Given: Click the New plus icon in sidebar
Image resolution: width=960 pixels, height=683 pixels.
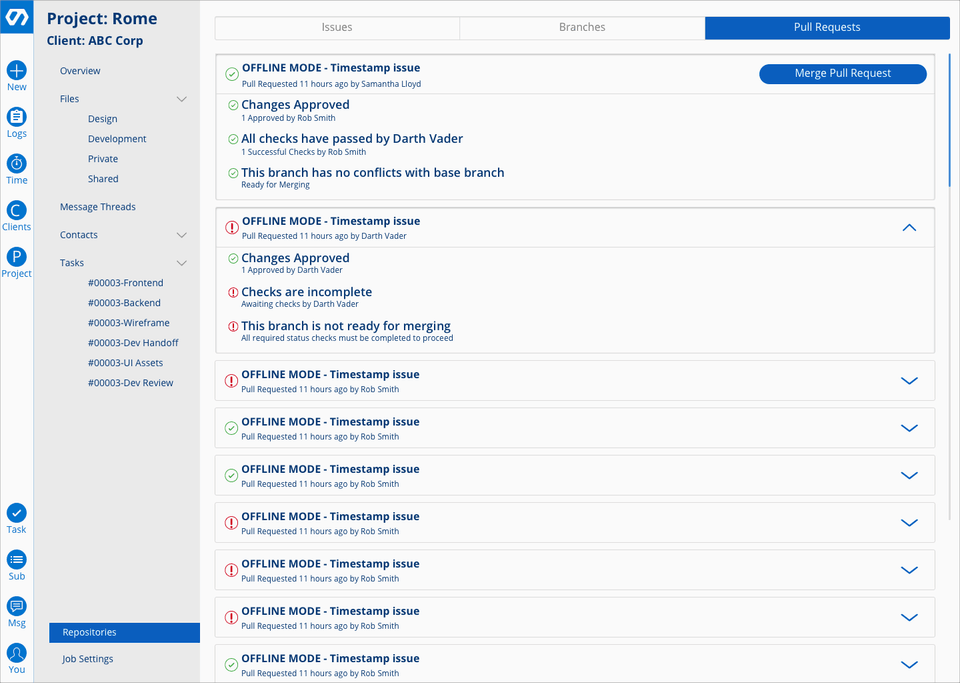Looking at the screenshot, I should (x=17, y=71).
